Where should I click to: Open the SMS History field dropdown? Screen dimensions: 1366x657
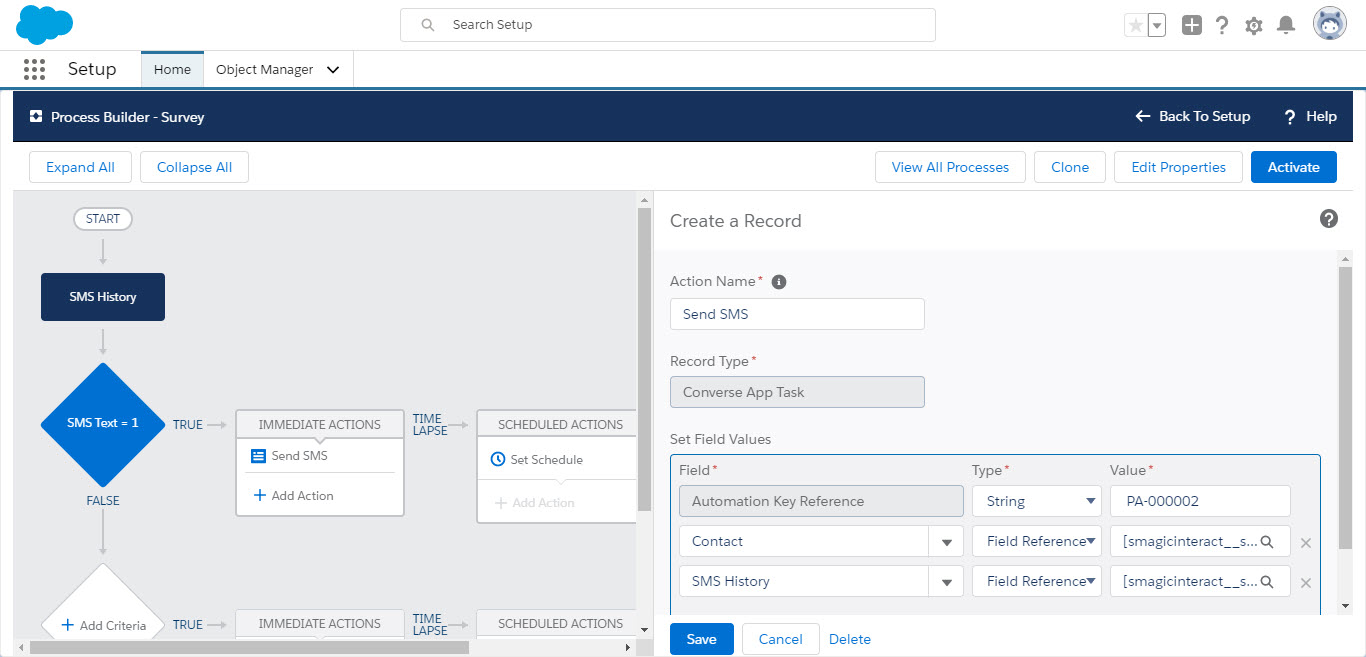(946, 581)
